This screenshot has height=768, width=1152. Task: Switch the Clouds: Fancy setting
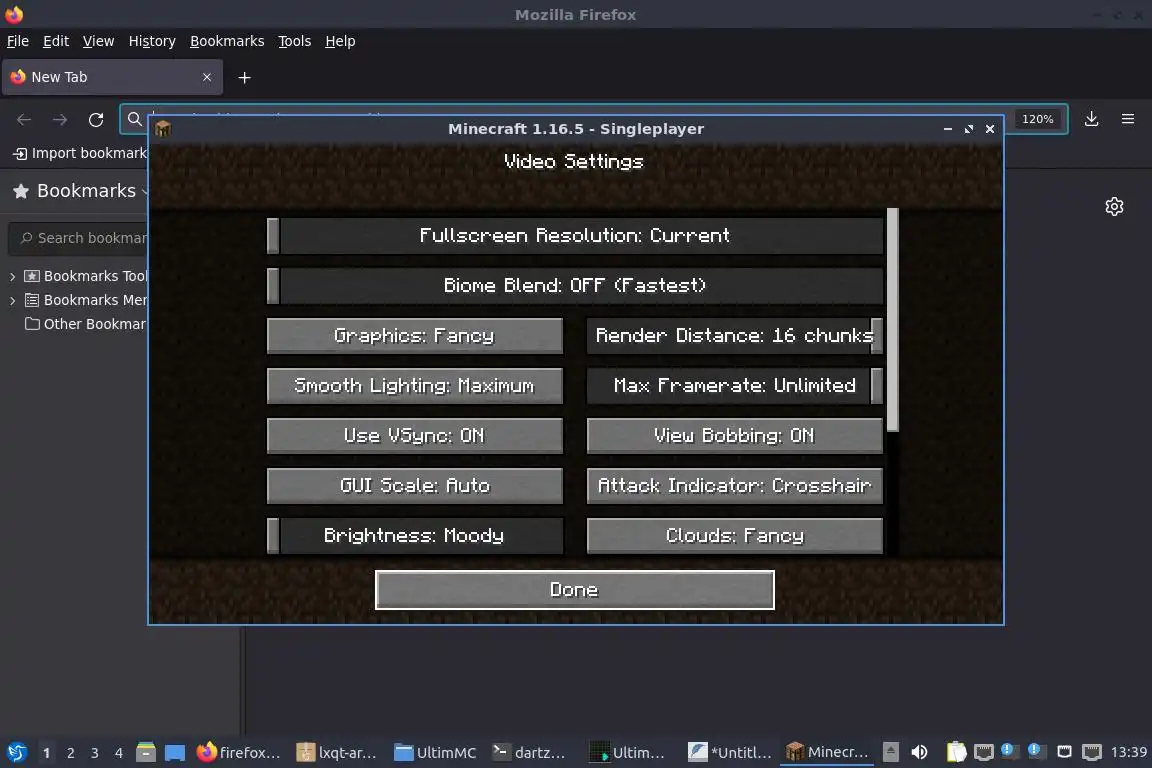(735, 536)
